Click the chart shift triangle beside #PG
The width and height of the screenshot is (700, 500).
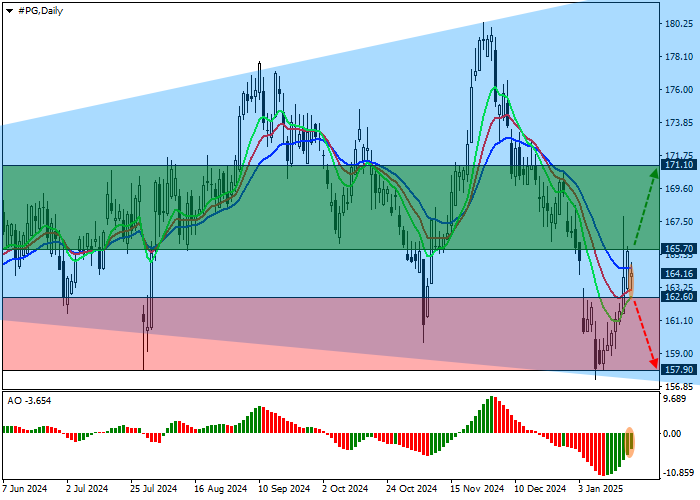coord(8,9)
